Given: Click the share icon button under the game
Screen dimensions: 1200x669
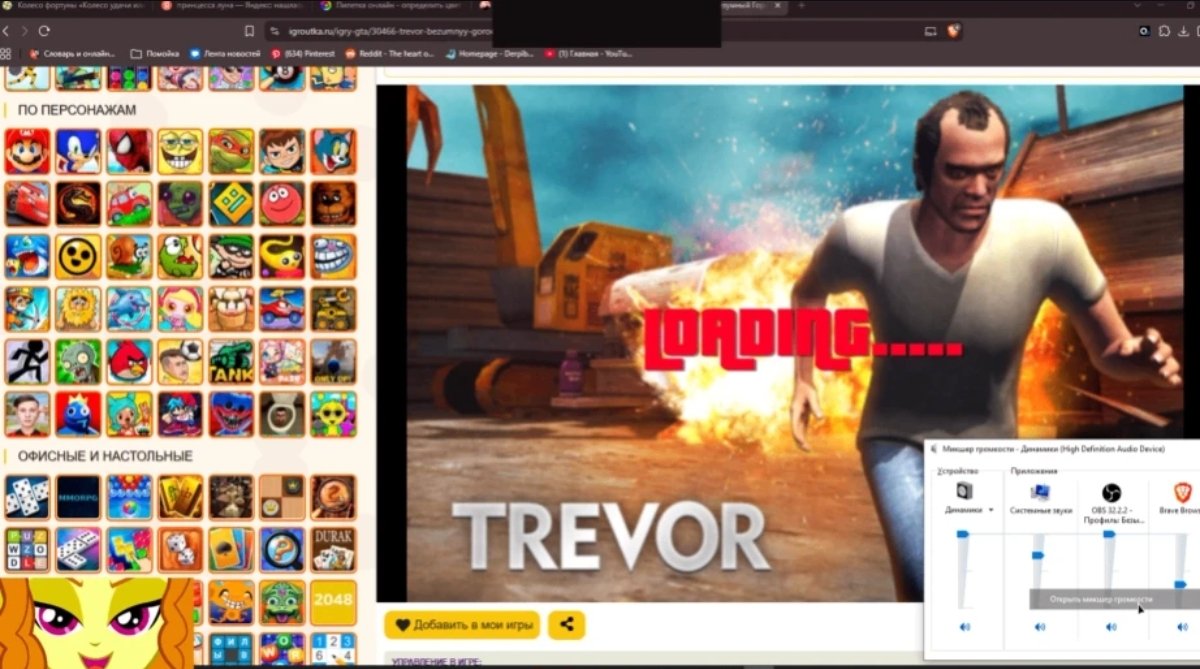Looking at the screenshot, I should [566, 625].
